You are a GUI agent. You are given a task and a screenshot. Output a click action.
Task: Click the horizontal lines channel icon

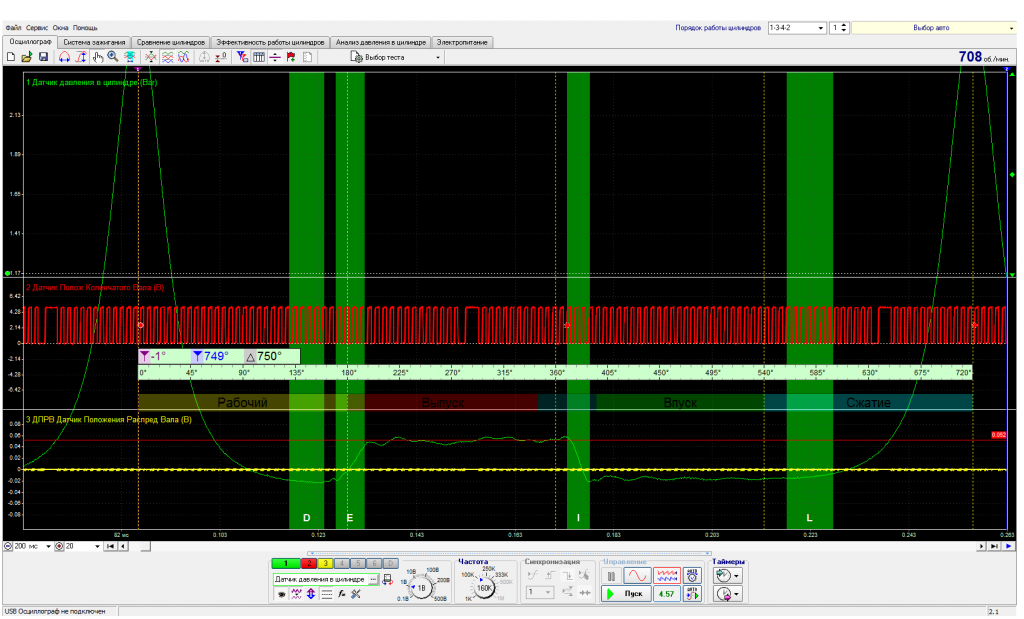pyautogui.click(x=327, y=594)
